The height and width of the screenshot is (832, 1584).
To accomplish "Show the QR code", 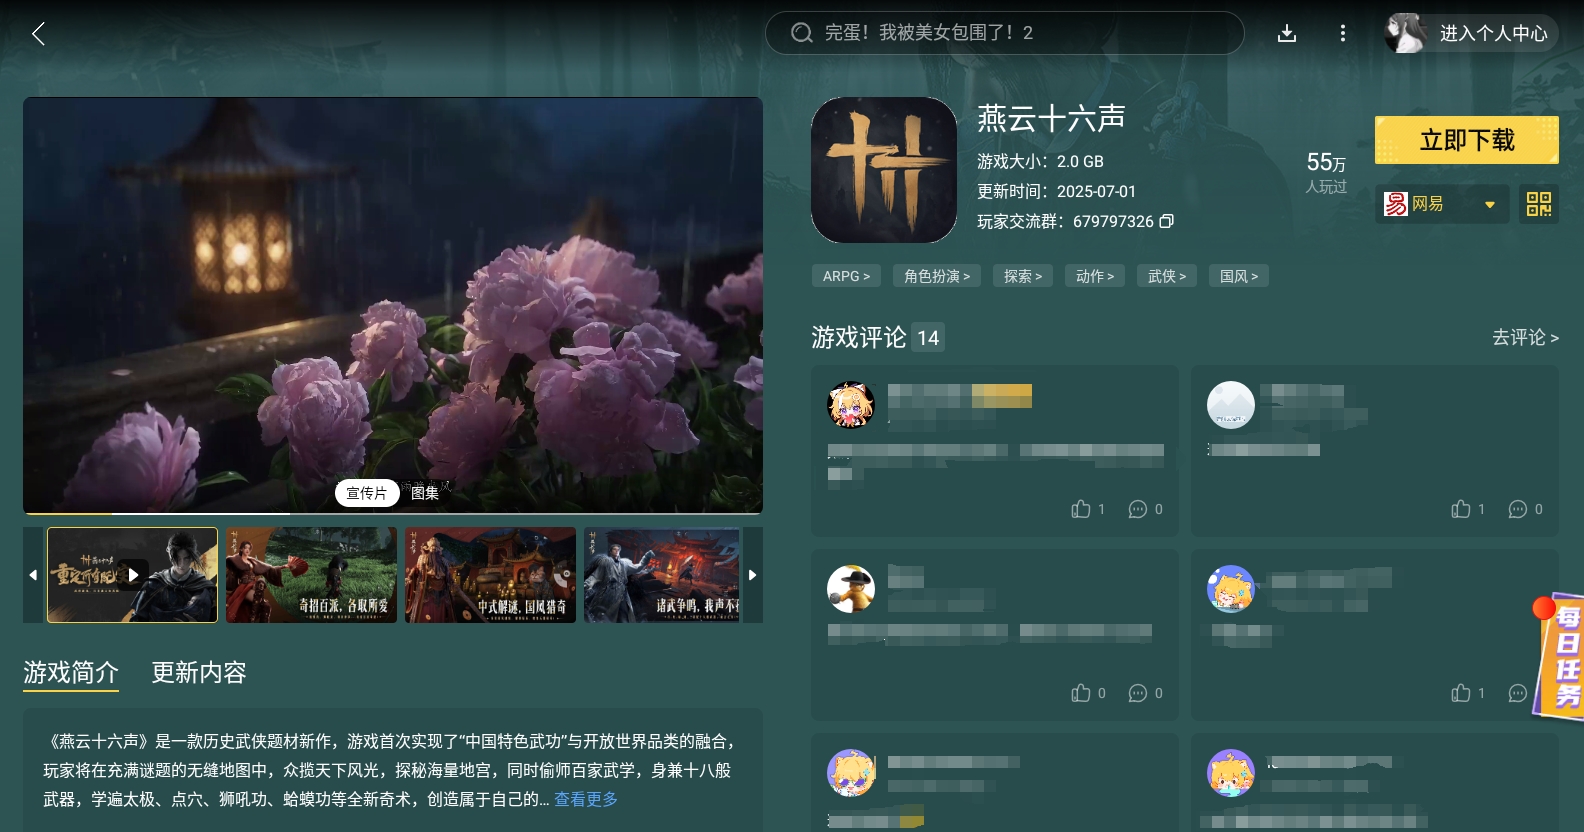I will 1538,204.
